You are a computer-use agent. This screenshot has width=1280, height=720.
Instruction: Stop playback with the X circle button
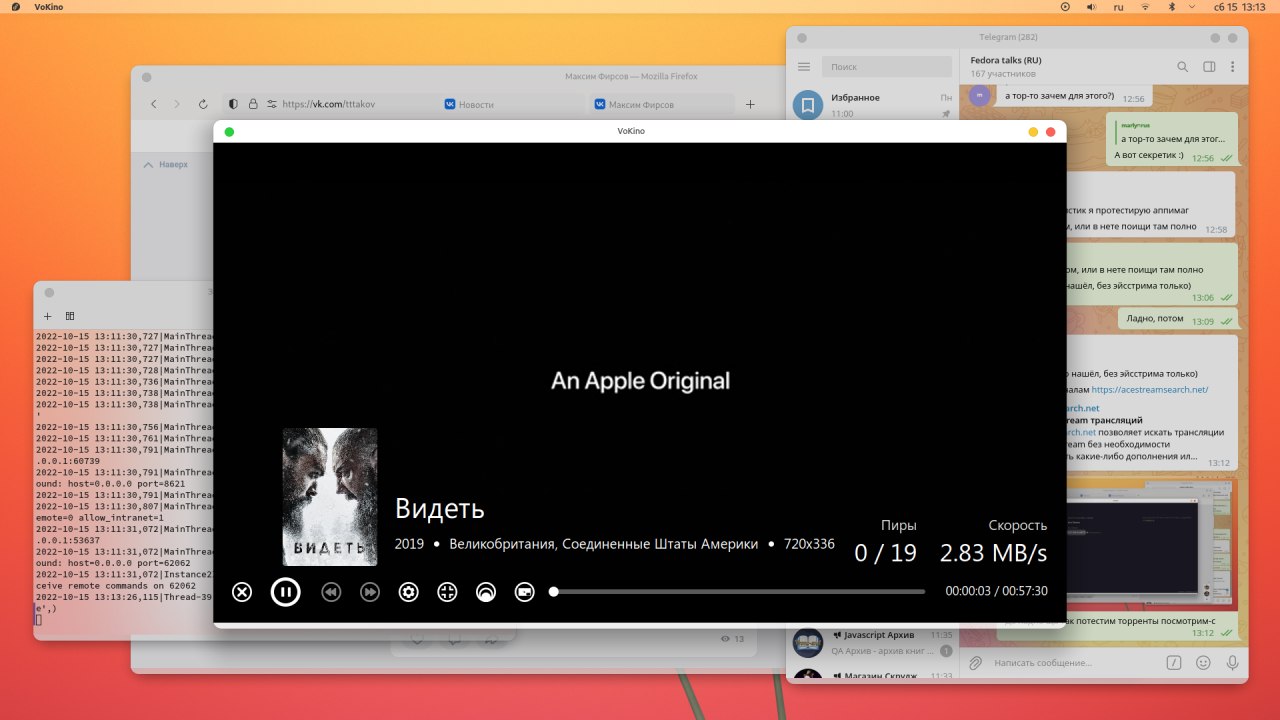242,592
